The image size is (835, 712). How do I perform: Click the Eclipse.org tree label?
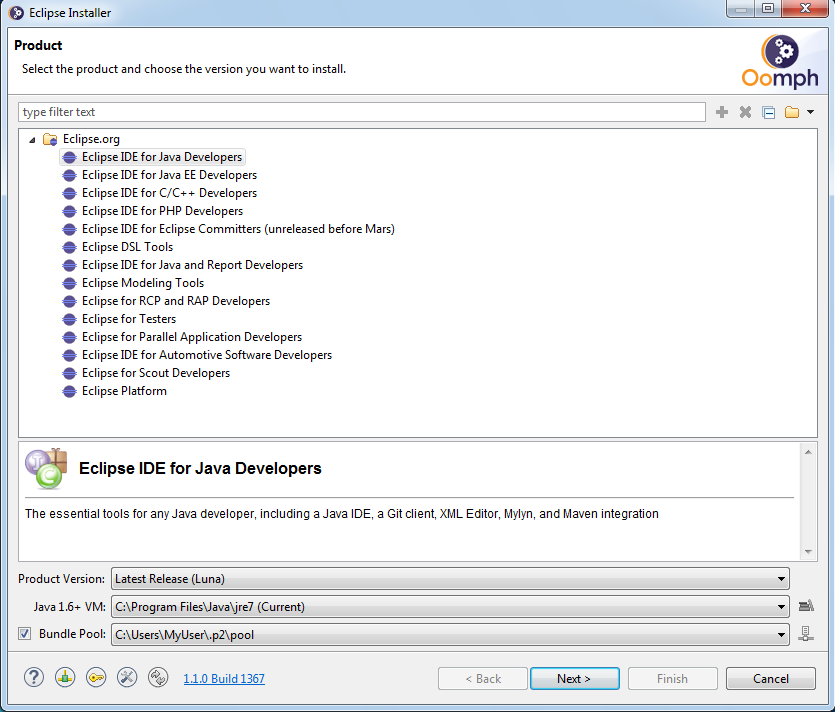[x=91, y=140]
